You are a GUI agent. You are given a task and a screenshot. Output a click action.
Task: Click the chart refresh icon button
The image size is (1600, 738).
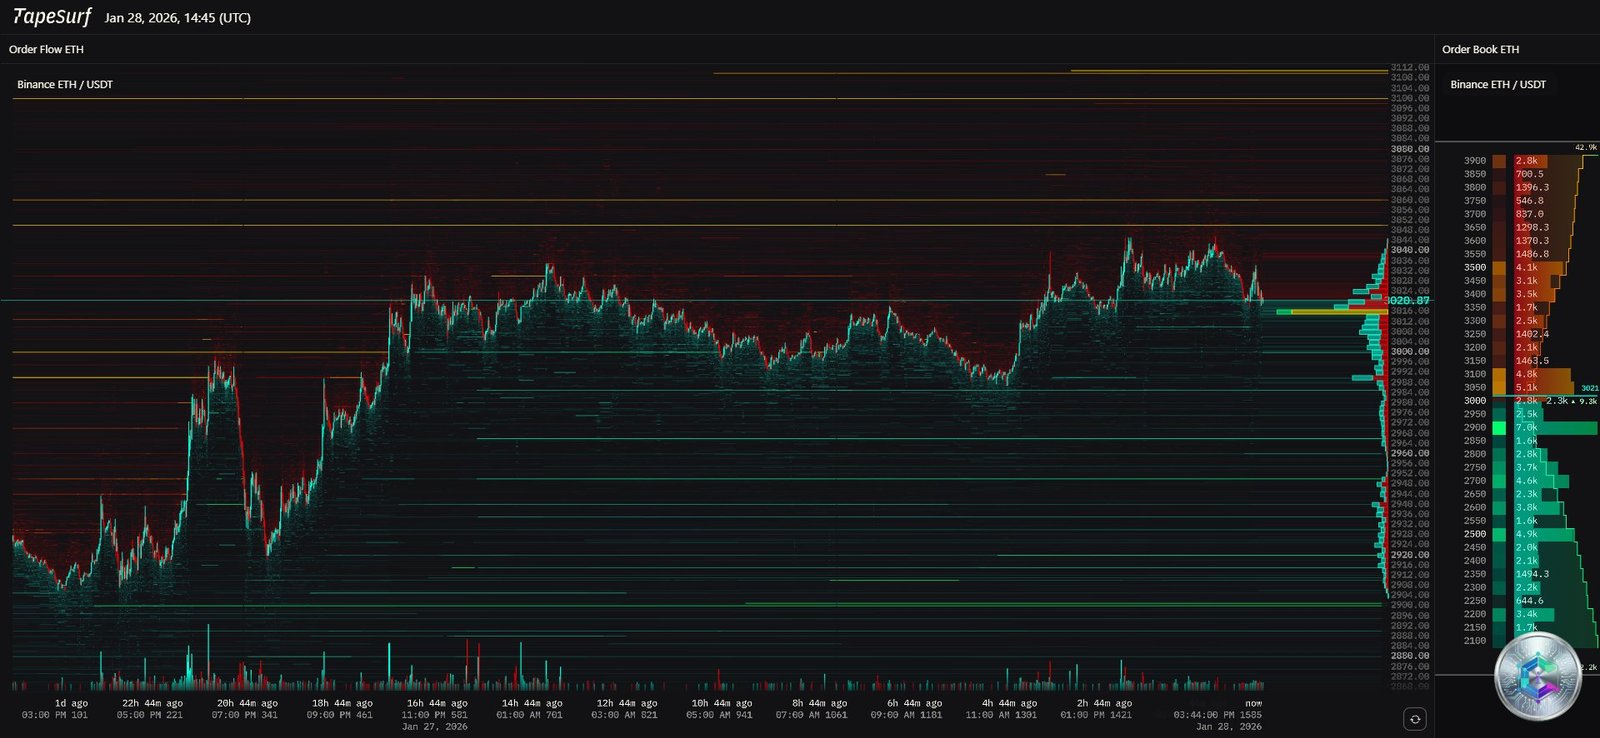pos(1414,719)
